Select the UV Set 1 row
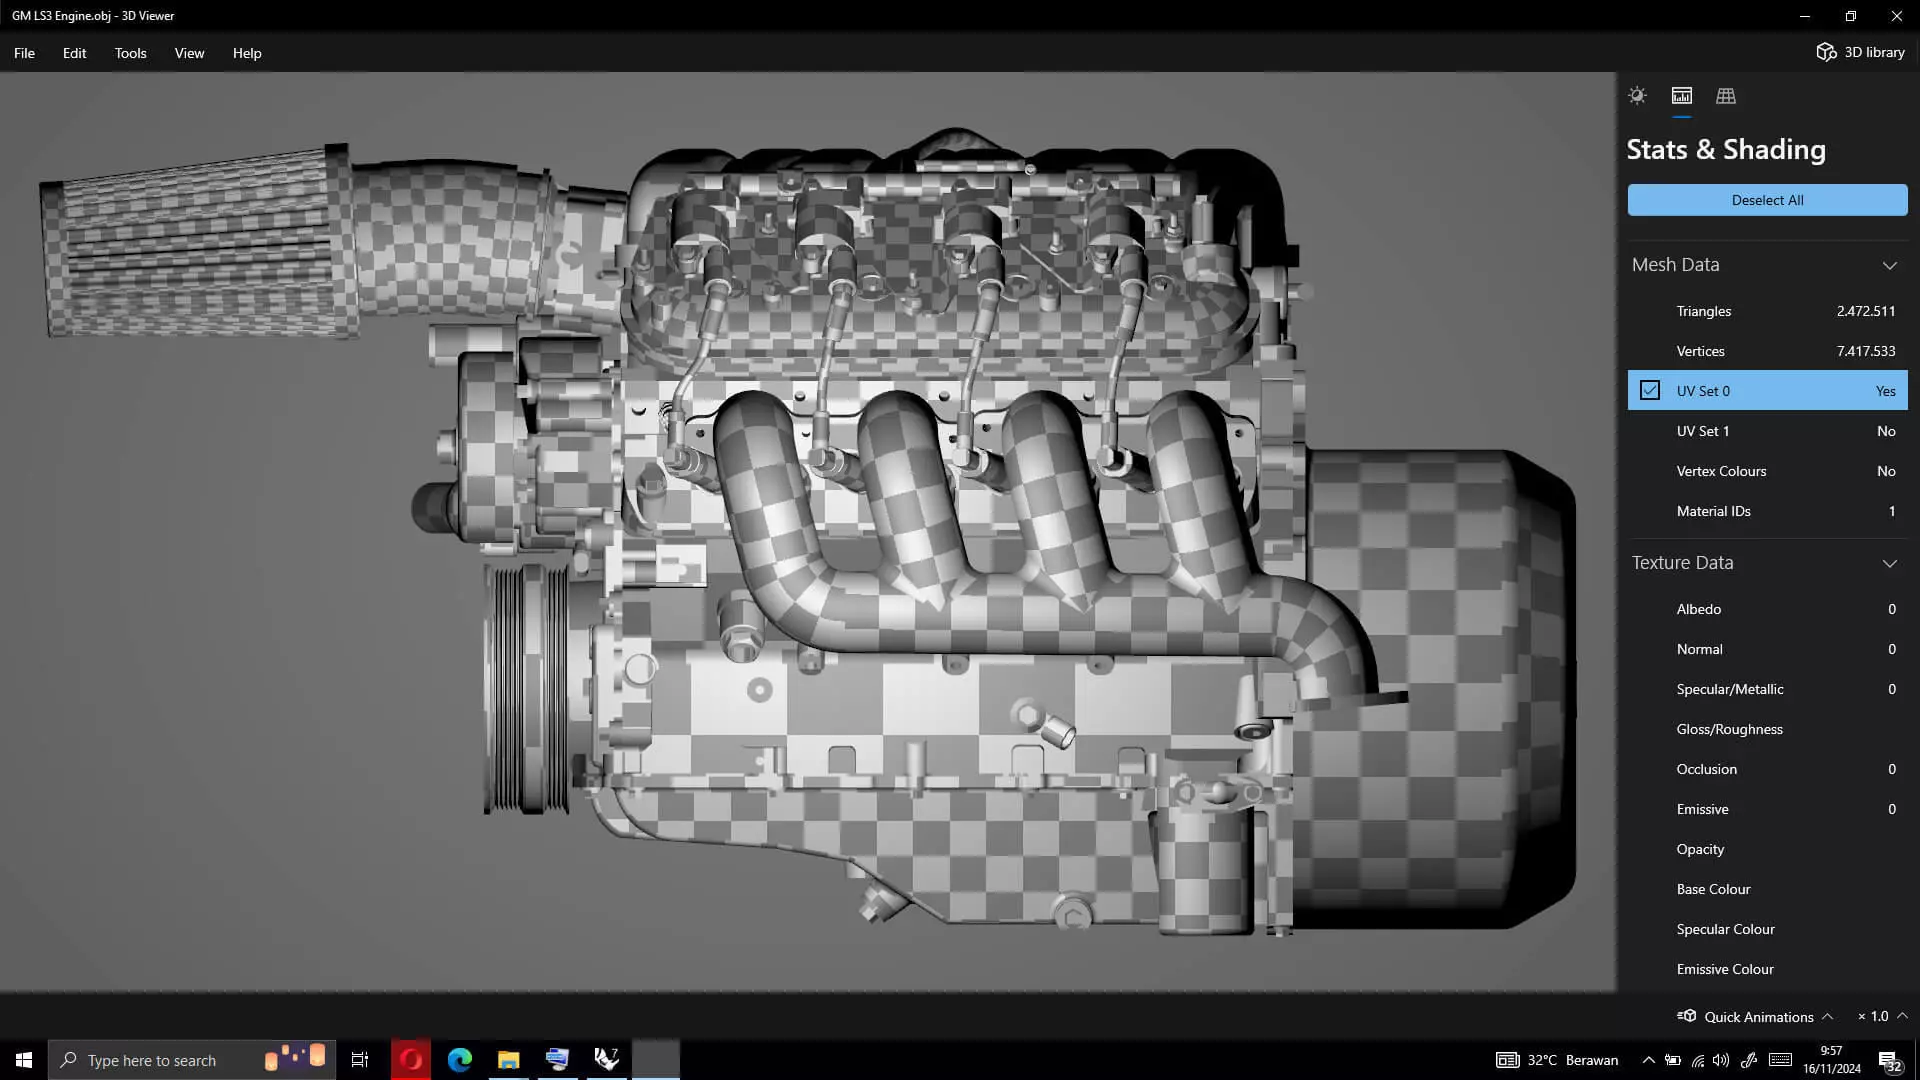The image size is (1920, 1080). coord(1767,431)
